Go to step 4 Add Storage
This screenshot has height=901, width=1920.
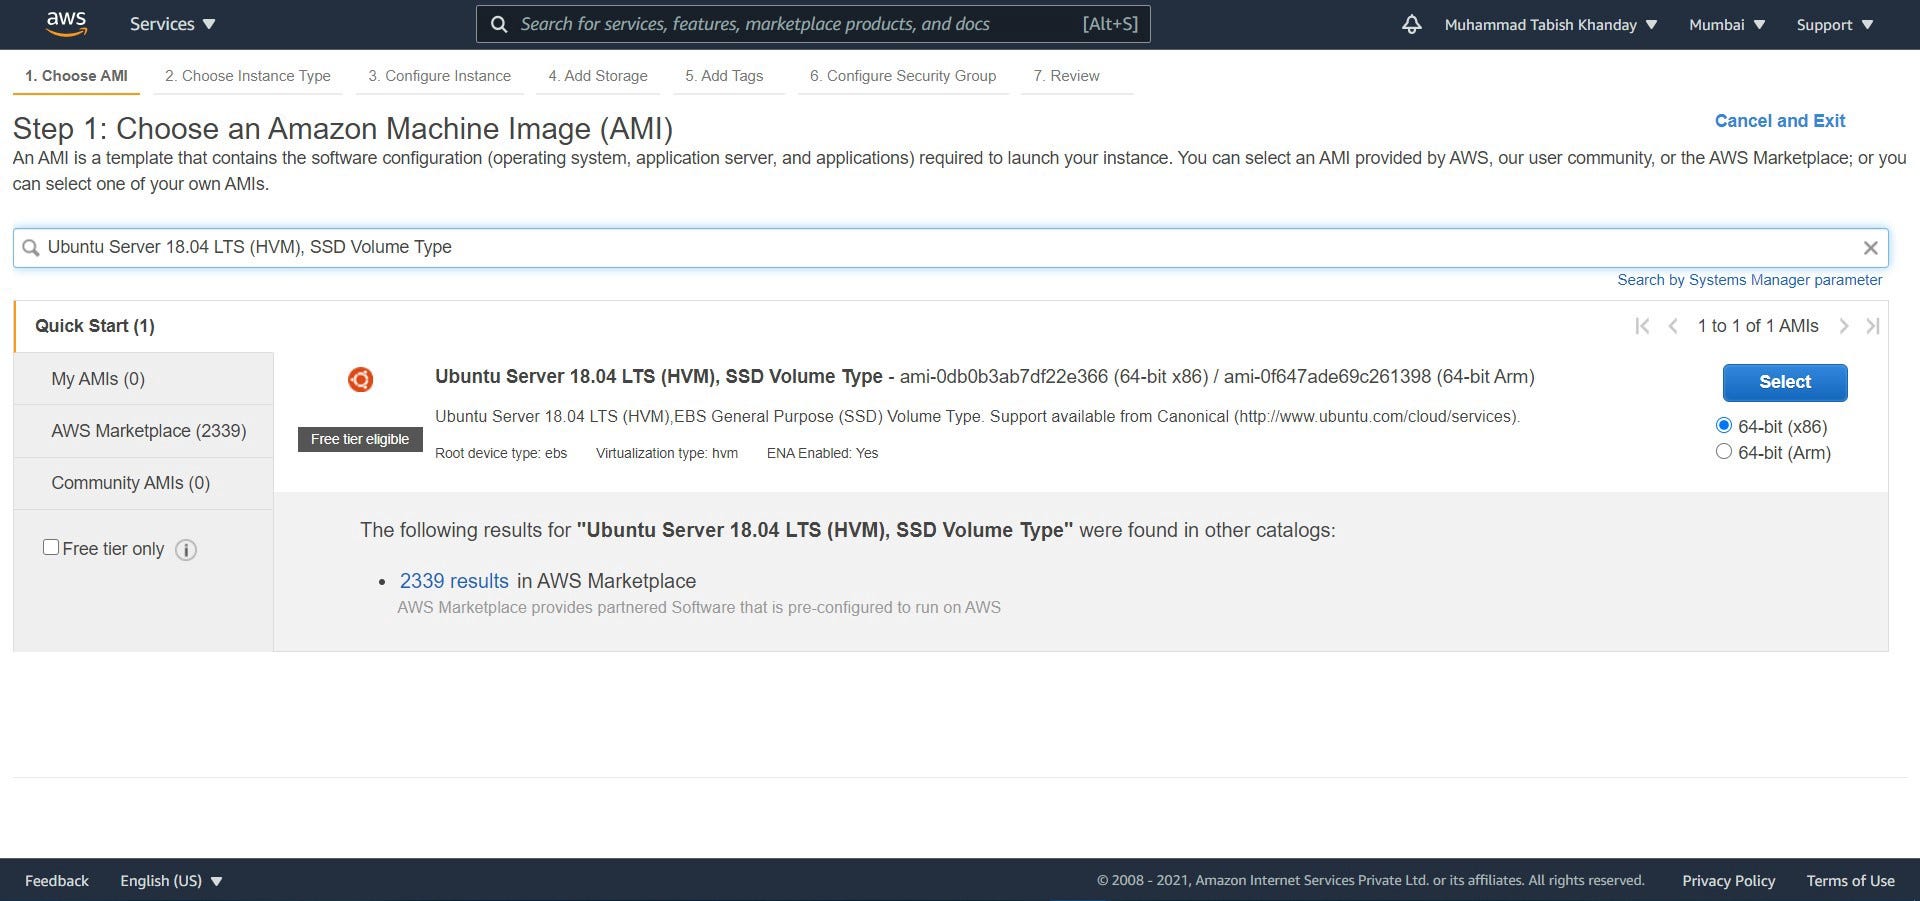coord(598,76)
